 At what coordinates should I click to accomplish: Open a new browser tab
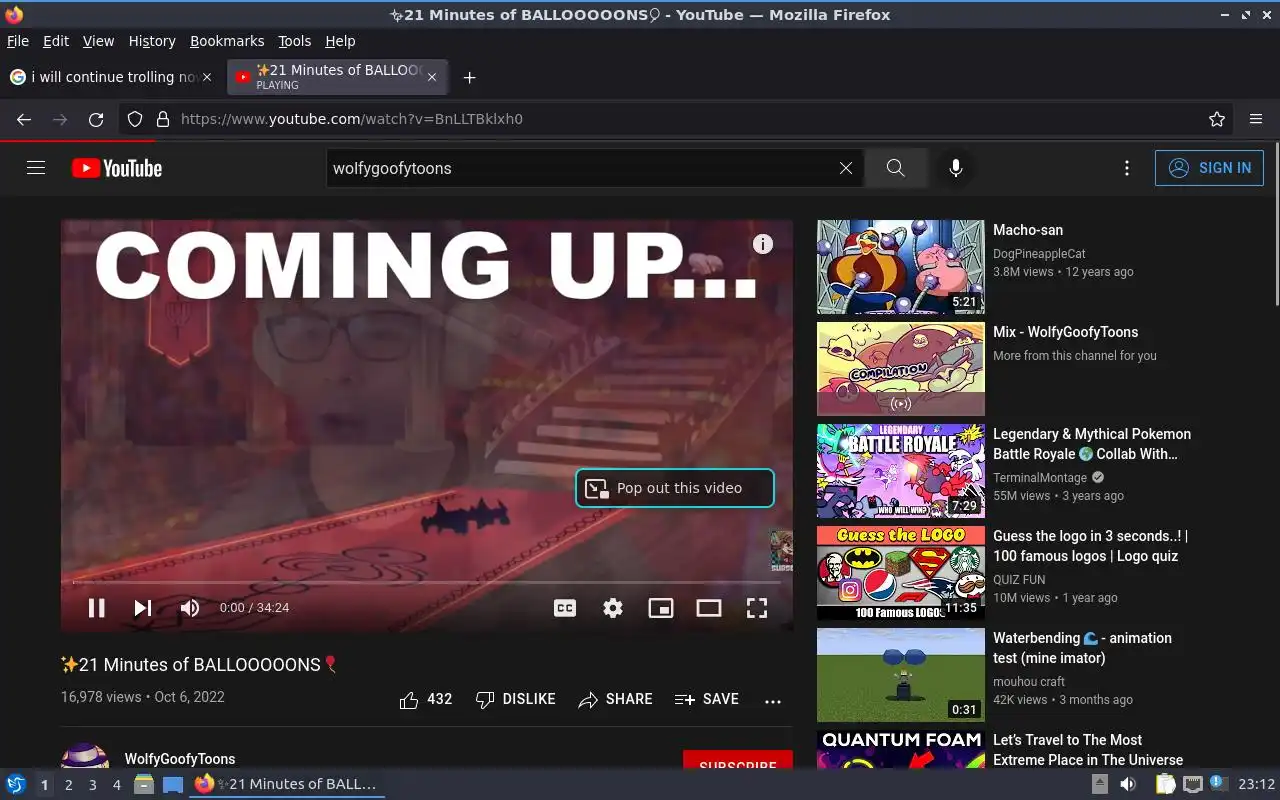point(469,77)
